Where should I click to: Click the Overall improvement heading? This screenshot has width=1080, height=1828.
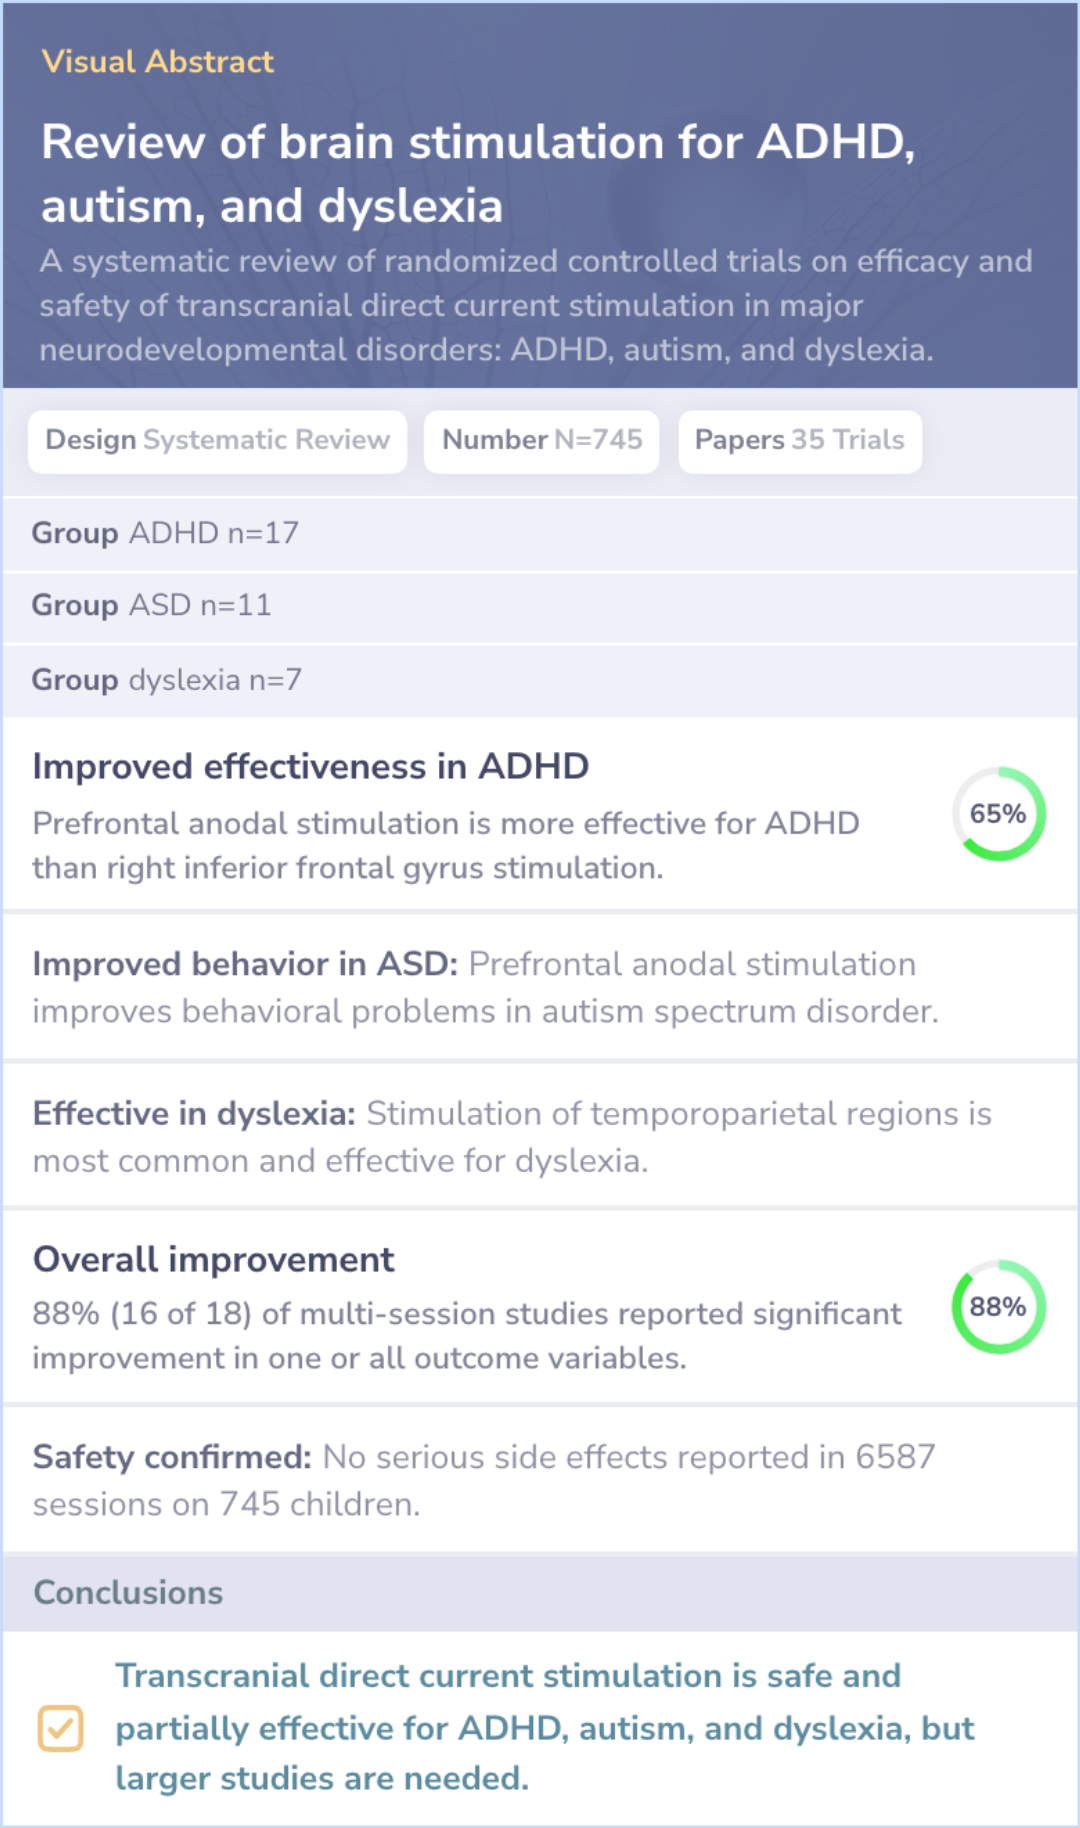[x=213, y=1260]
